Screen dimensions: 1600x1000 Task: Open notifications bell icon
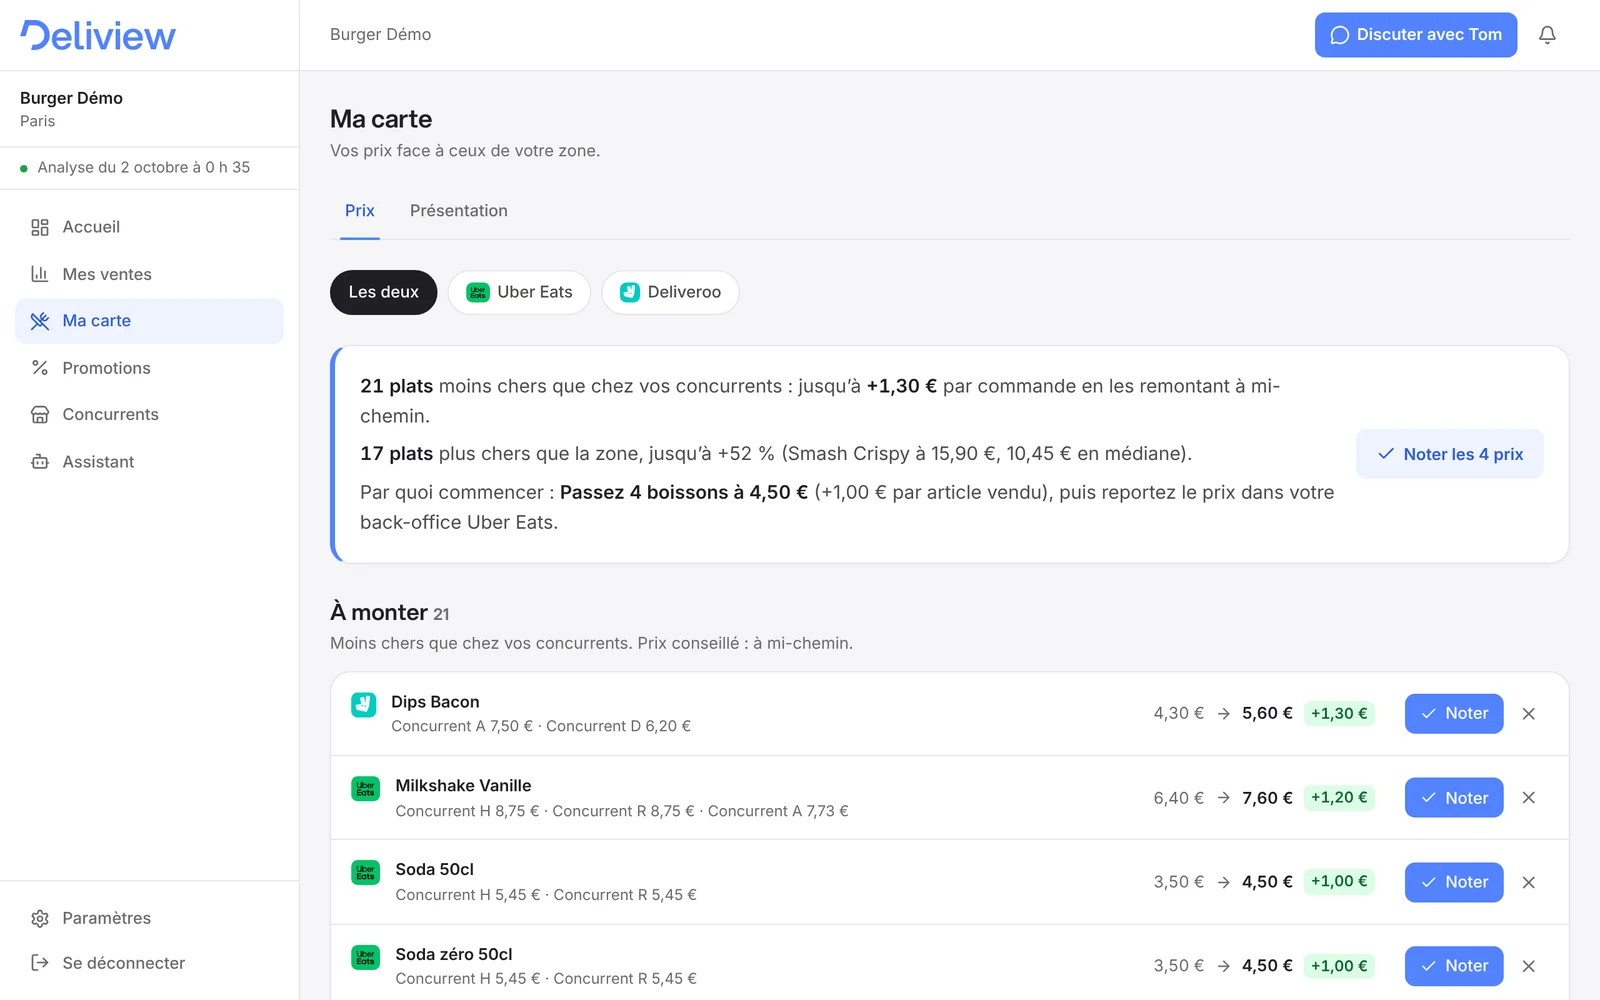coord(1547,35)
